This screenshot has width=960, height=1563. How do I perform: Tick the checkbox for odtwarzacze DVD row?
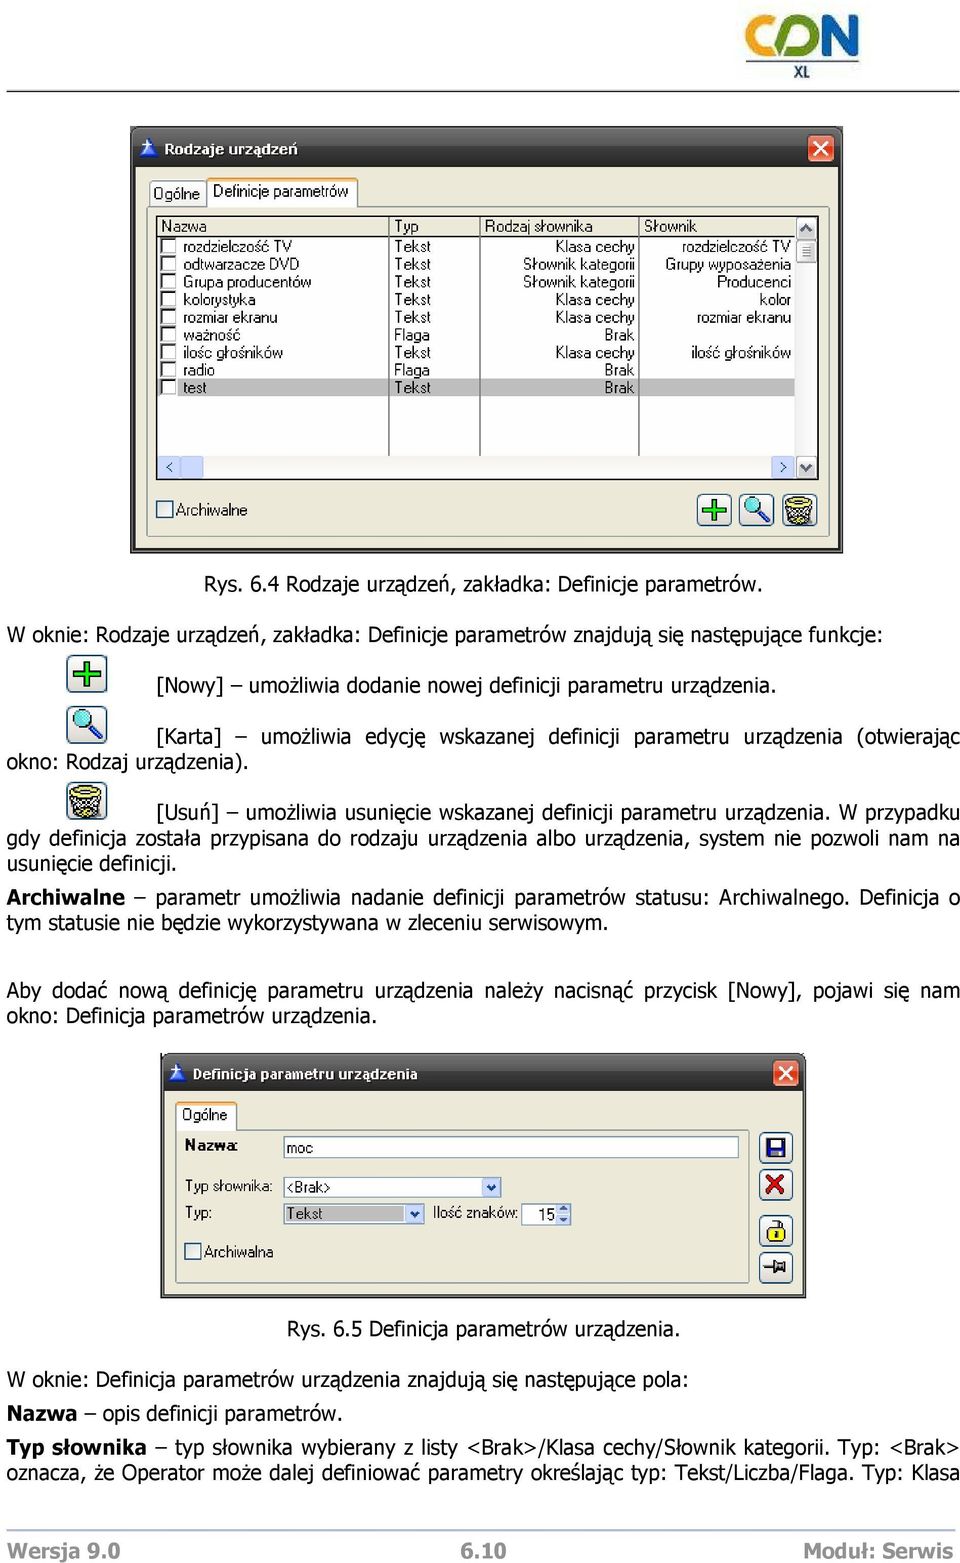169,264
